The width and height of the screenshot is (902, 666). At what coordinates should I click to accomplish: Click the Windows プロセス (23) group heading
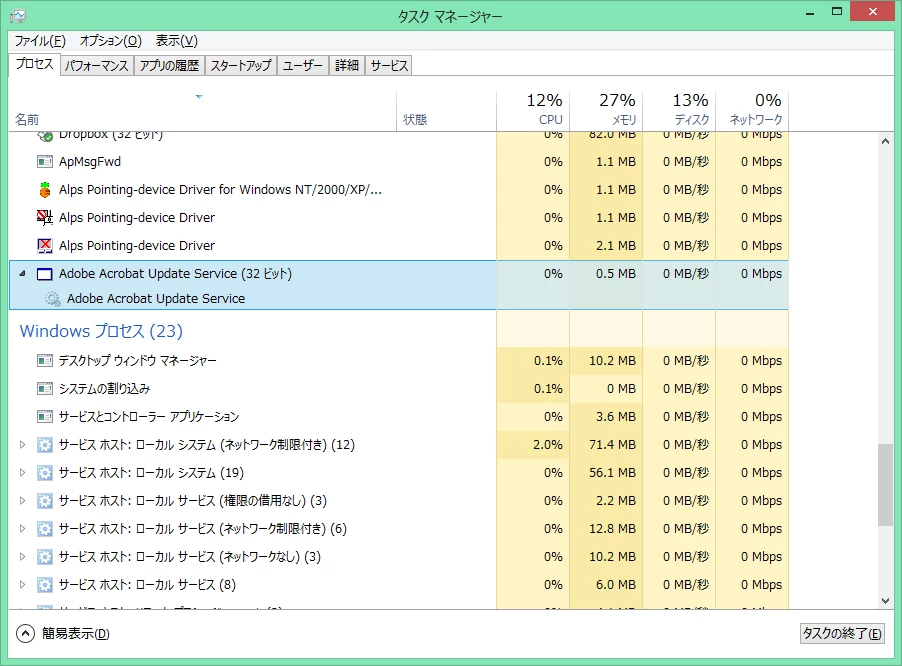tap(101, 331)
